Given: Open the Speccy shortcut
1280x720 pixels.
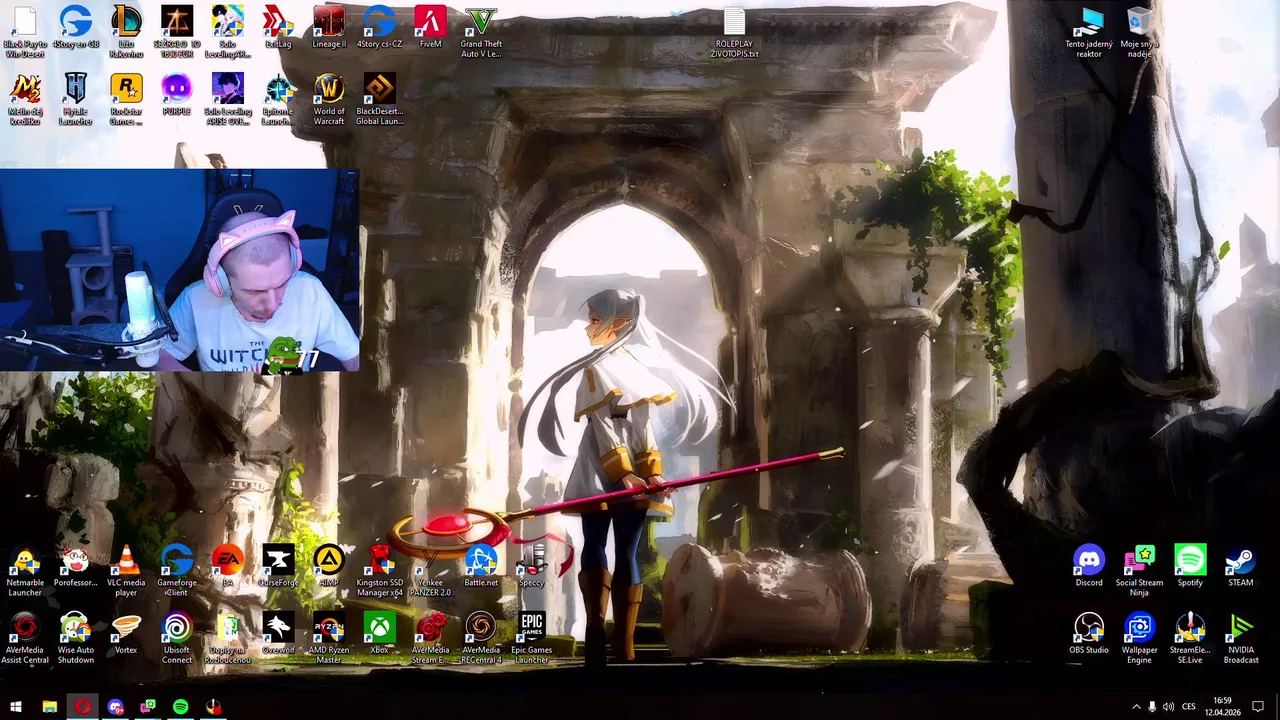Looking at the screenshot, I should (x=532, y=567).
